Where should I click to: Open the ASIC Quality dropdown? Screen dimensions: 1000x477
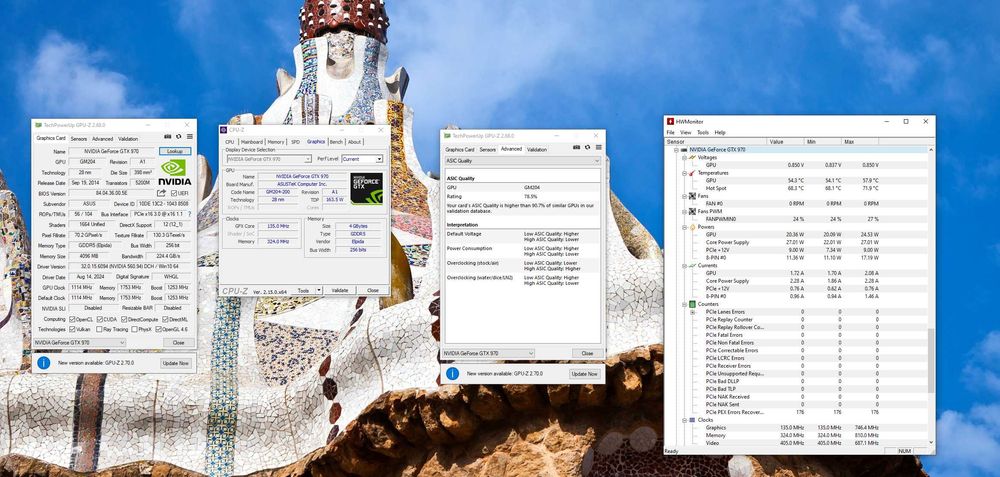click(522, 161)
